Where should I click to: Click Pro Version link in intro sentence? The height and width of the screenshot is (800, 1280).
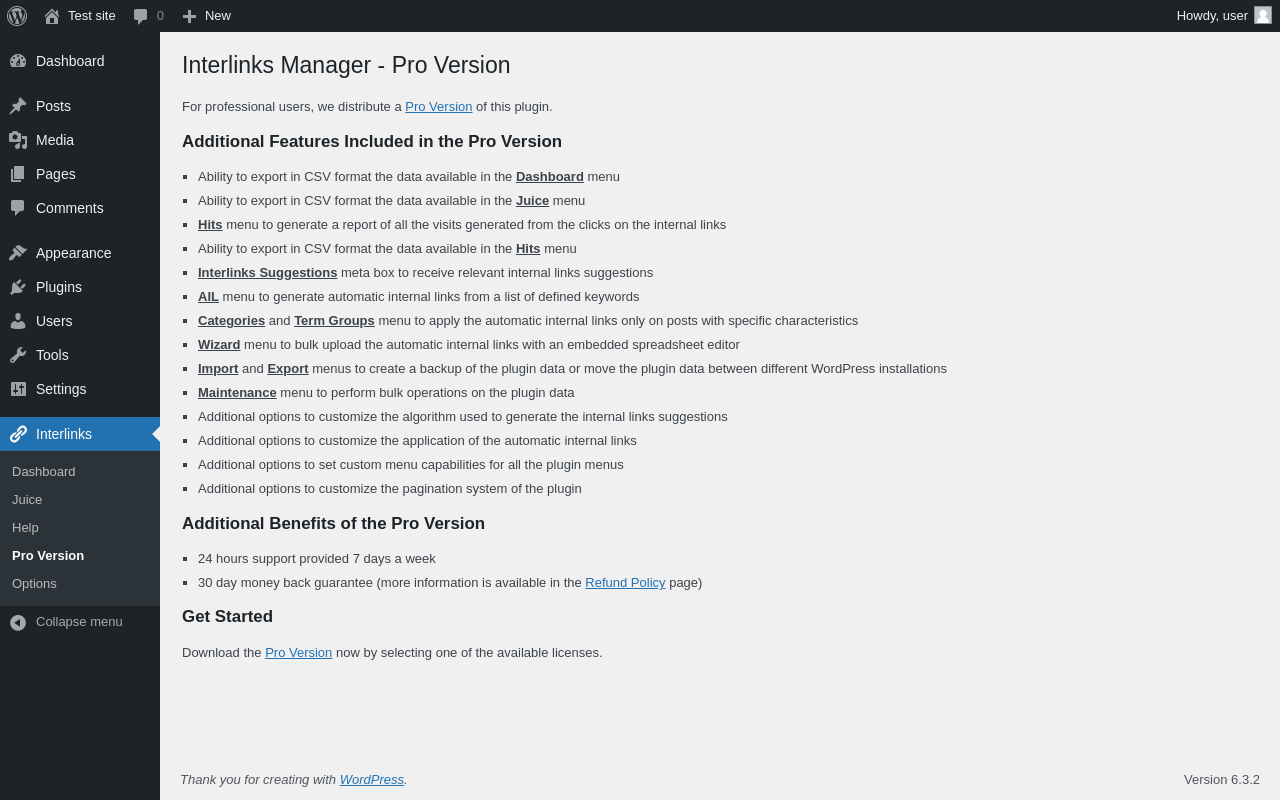439,107
